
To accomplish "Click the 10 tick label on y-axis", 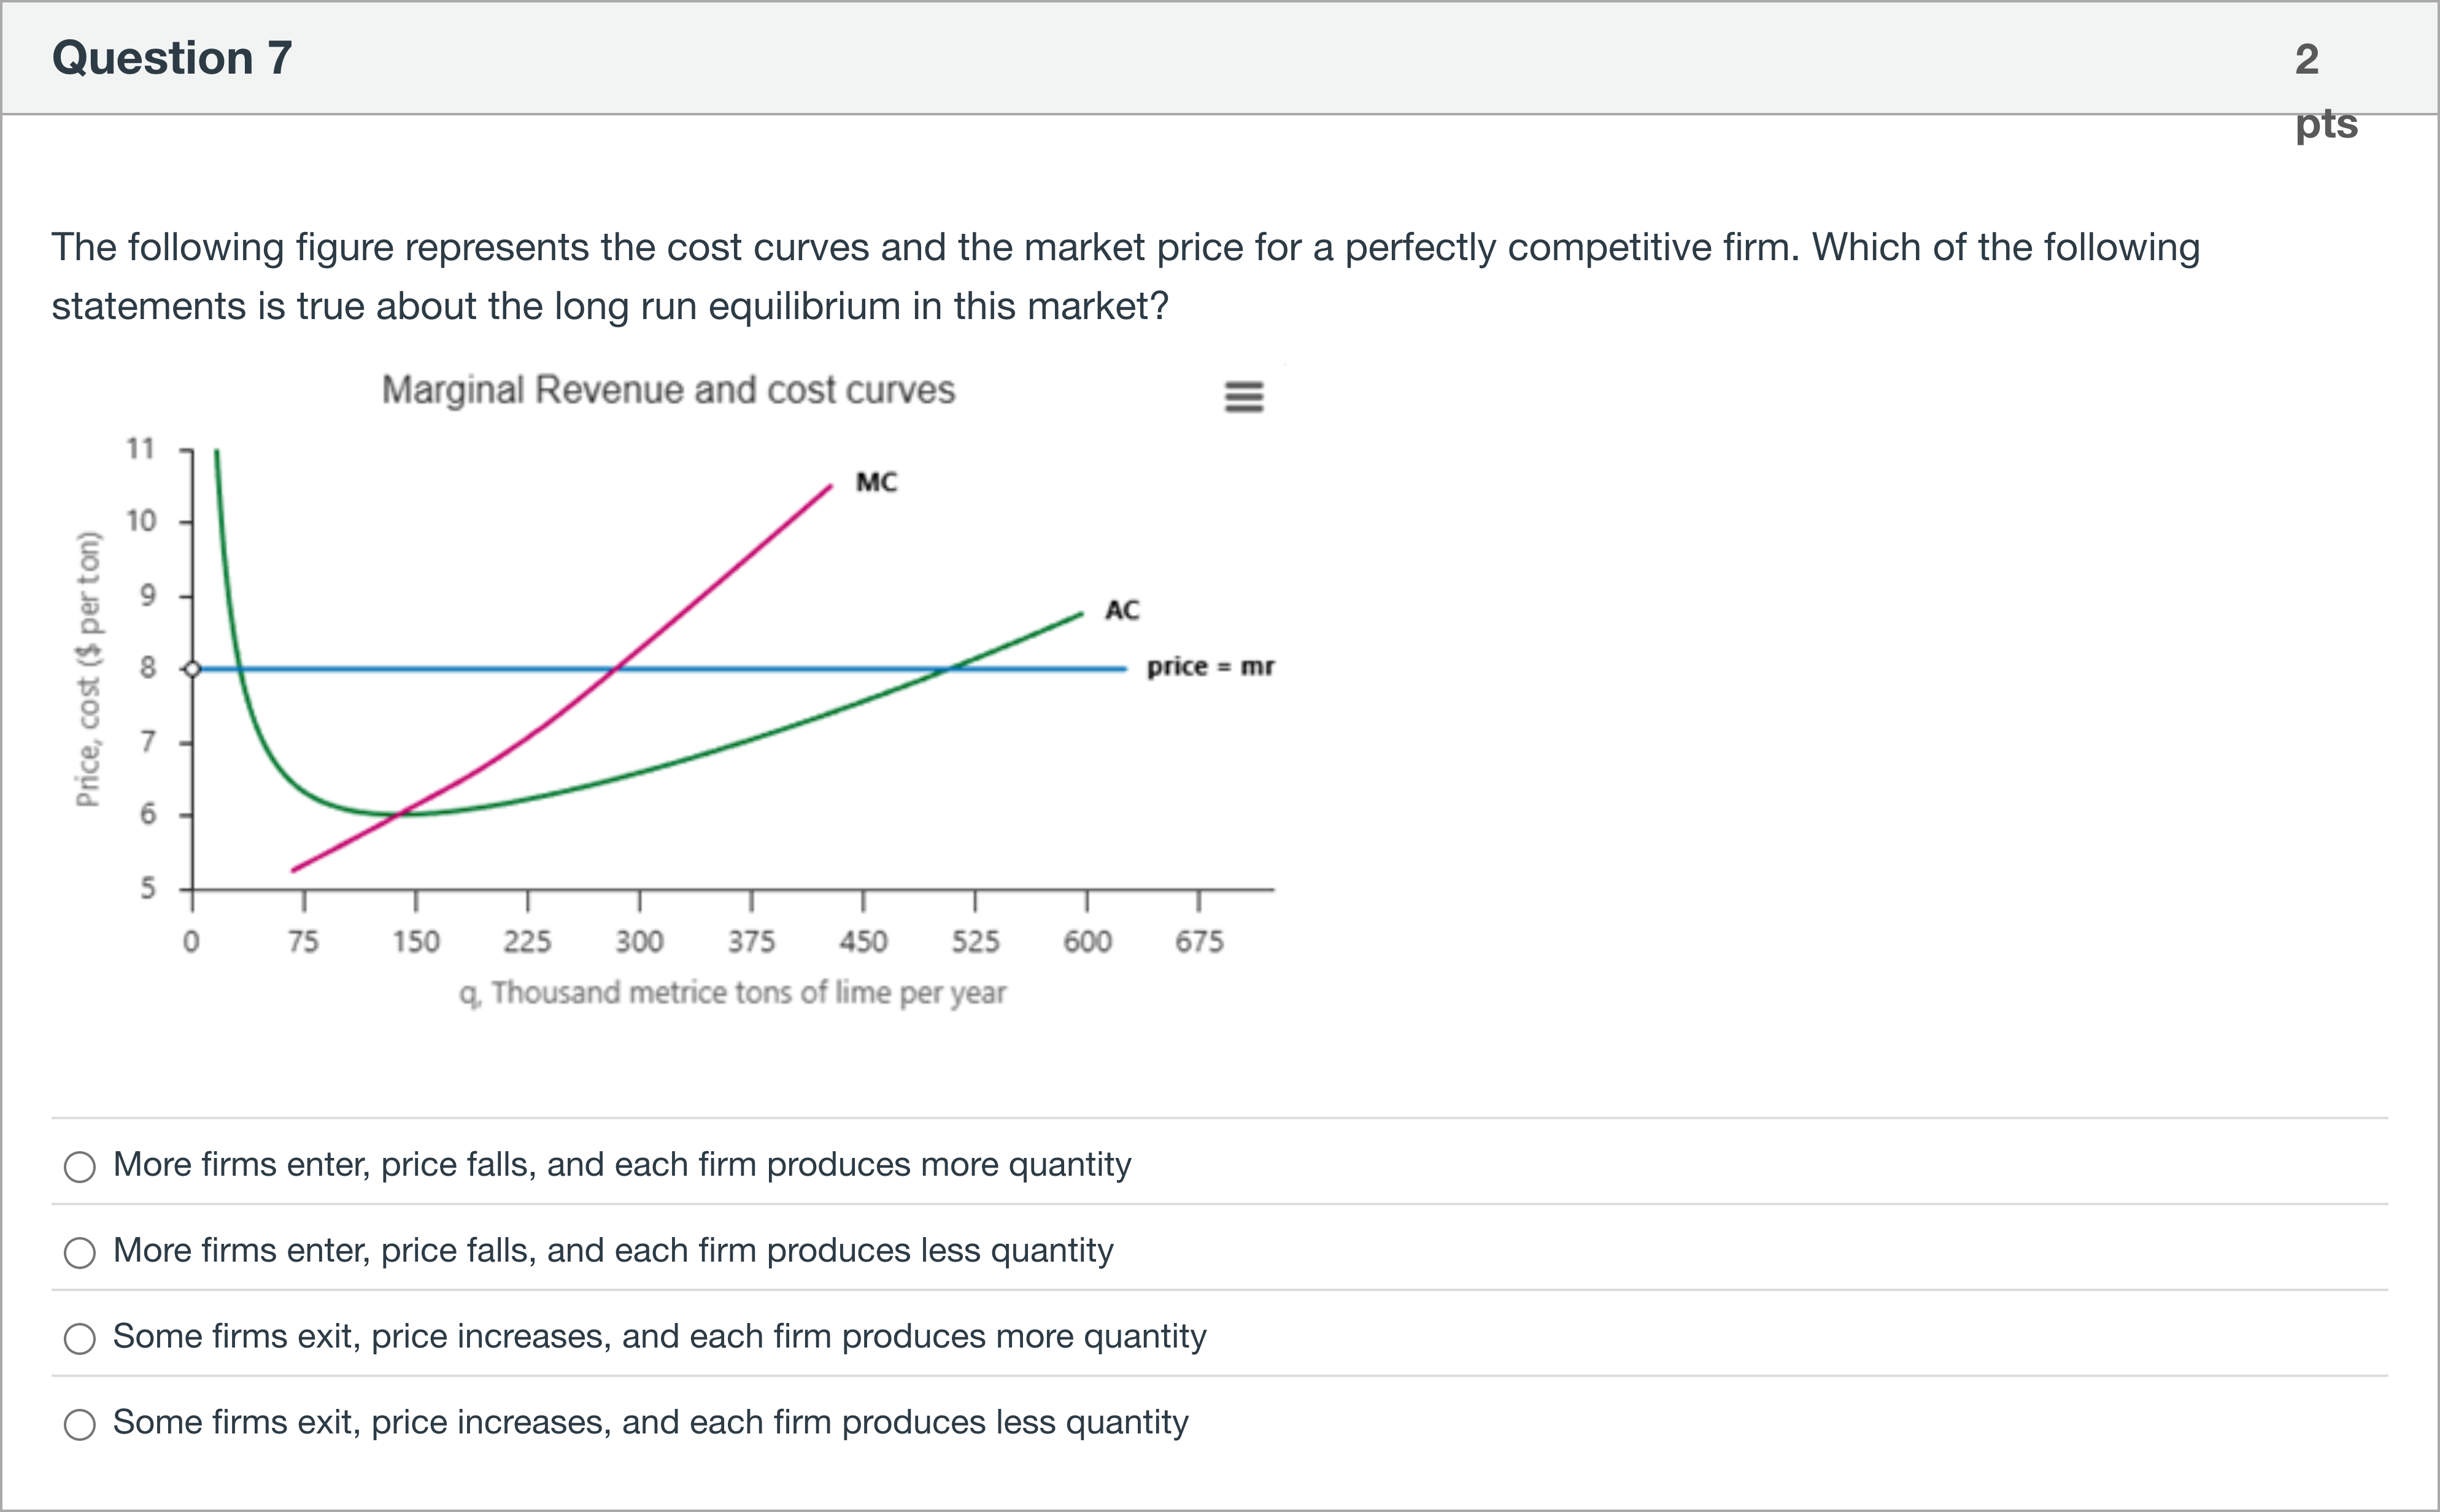I will click(x=141, y=521).
